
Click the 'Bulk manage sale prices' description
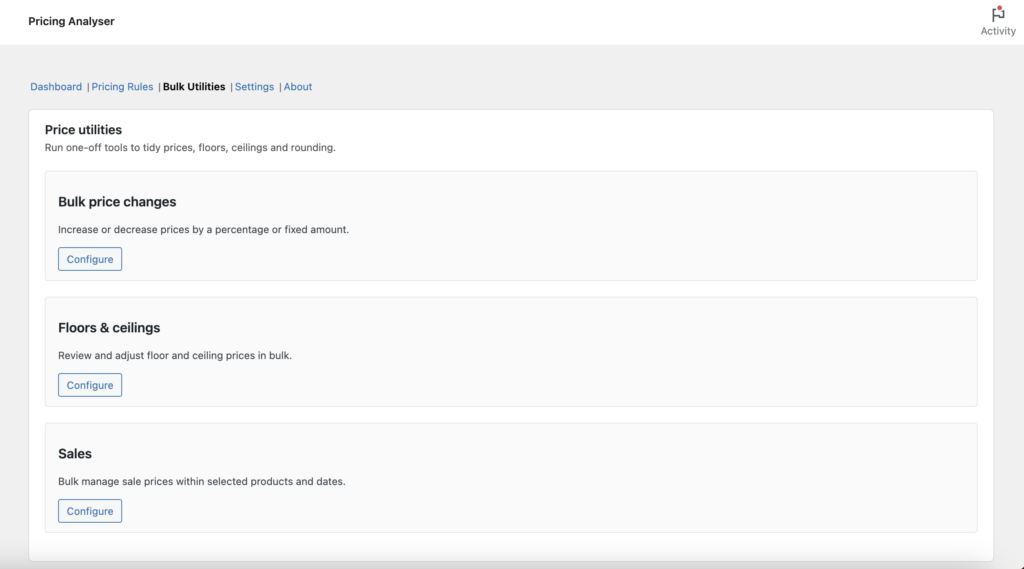tap(201, 481)
